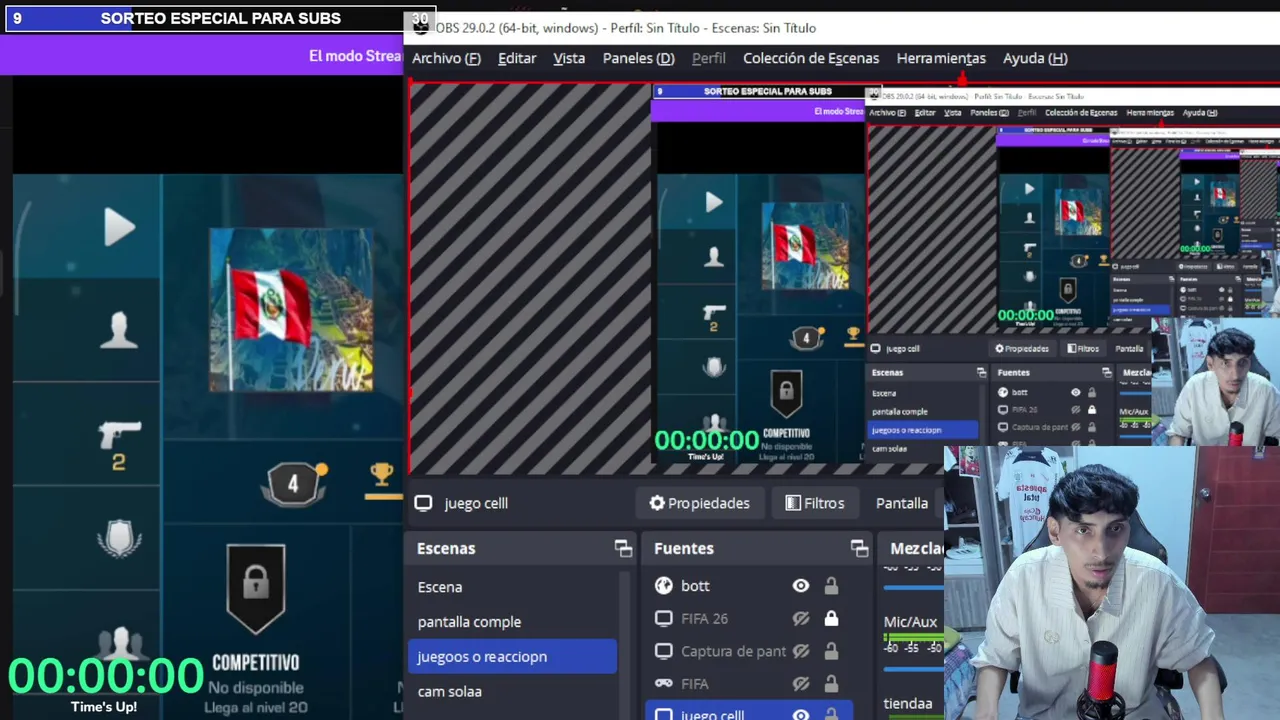Show the Captura de pant source via eye icon
Viewport: 1280px width, 720px height.
tap(800, 651)
